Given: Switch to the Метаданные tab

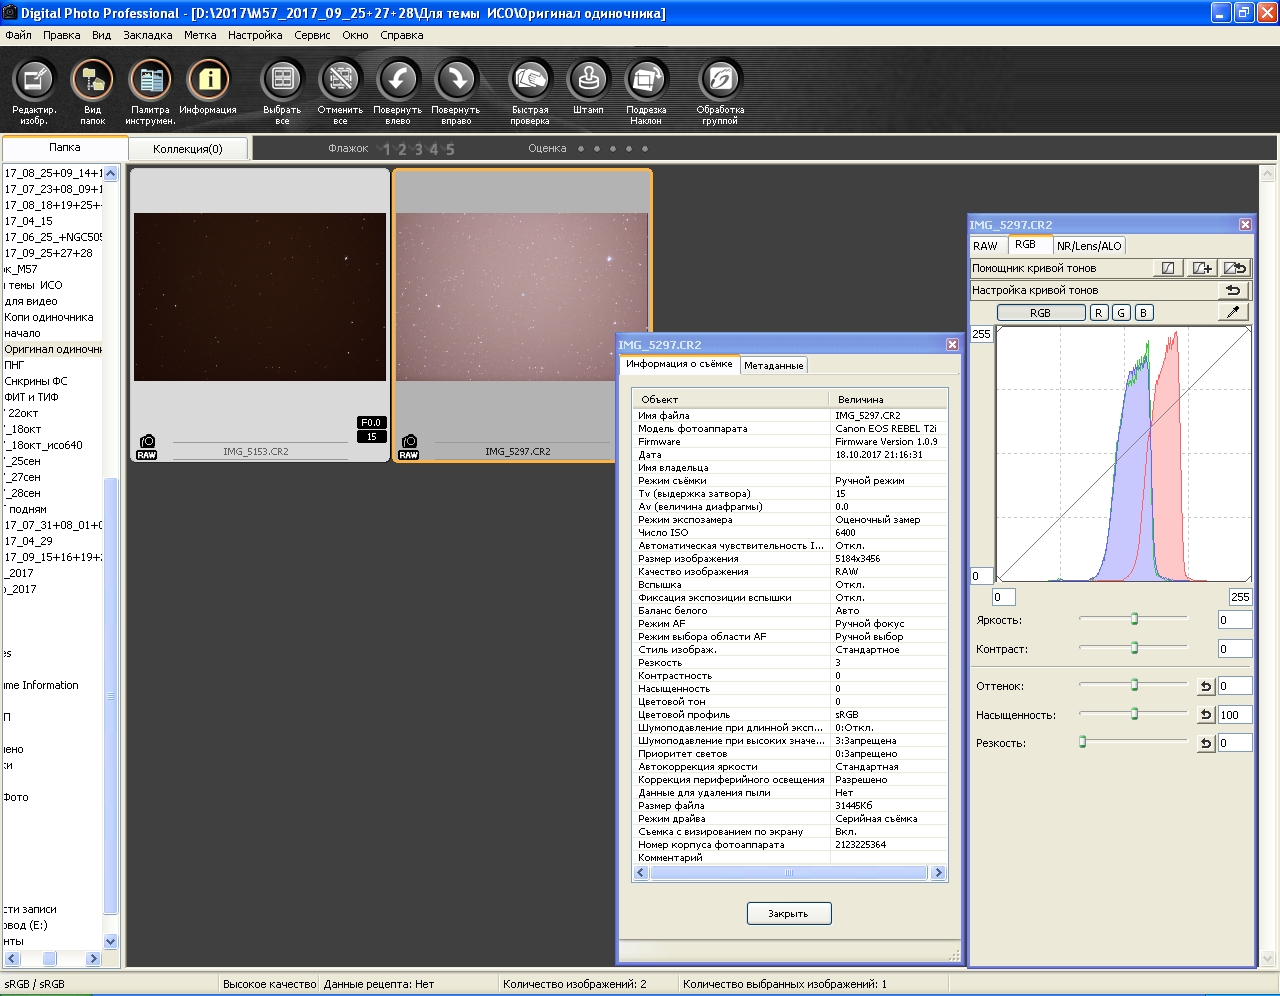Looking at the screenshot, I should (773, 366).
